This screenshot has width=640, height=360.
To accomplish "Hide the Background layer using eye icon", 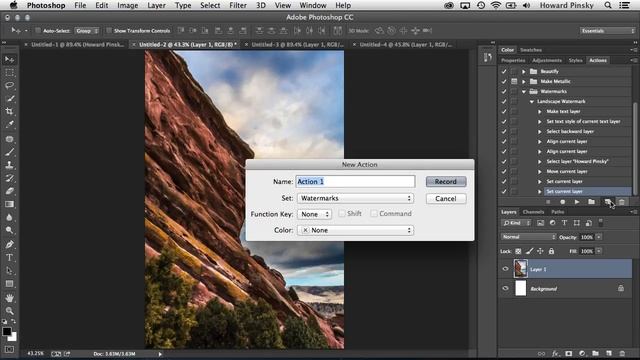I will (505, 289).
